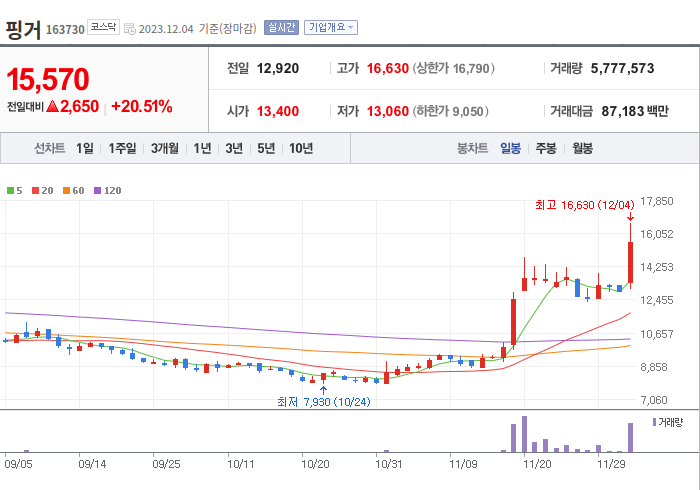Click the 11/20 date axis label
The height and width of the screenshot is (490, 700).
coord(537,464)
